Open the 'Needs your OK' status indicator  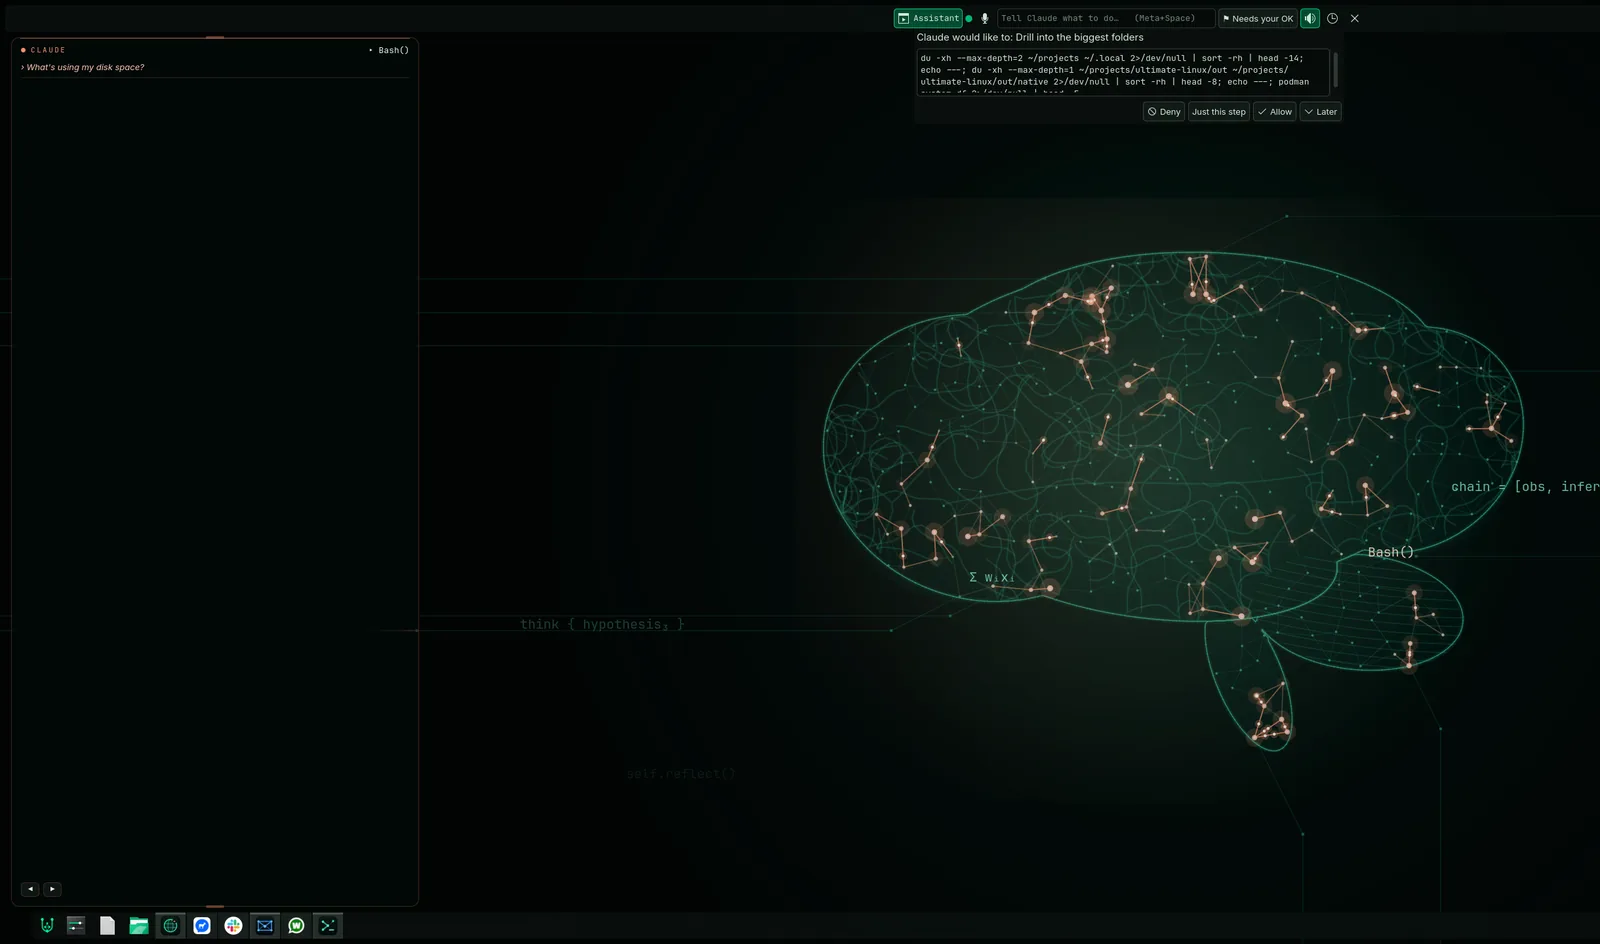(x=1258, y=18)
